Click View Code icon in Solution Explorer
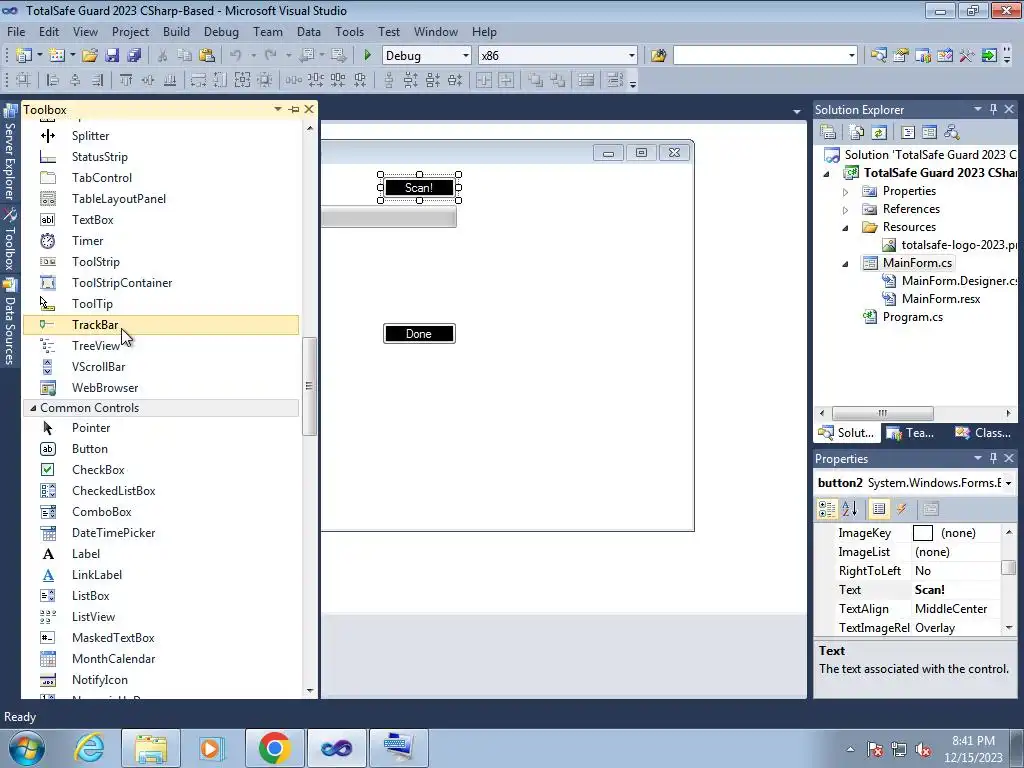The image size is (1024, 768). tap(908, 133)
